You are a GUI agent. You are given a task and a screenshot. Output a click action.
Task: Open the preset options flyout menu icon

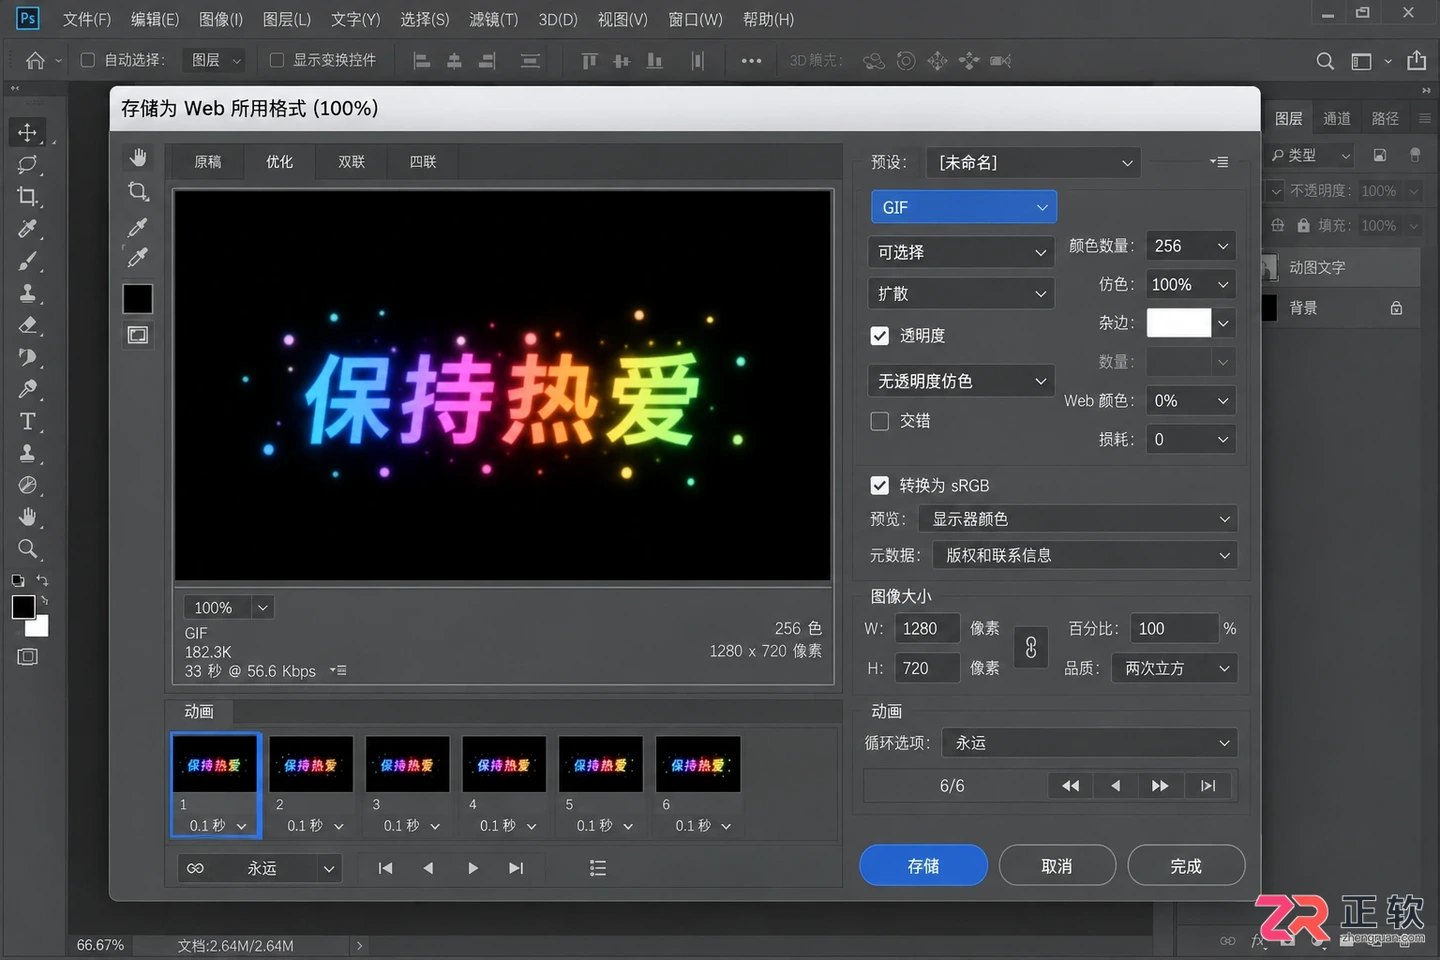1218,162
